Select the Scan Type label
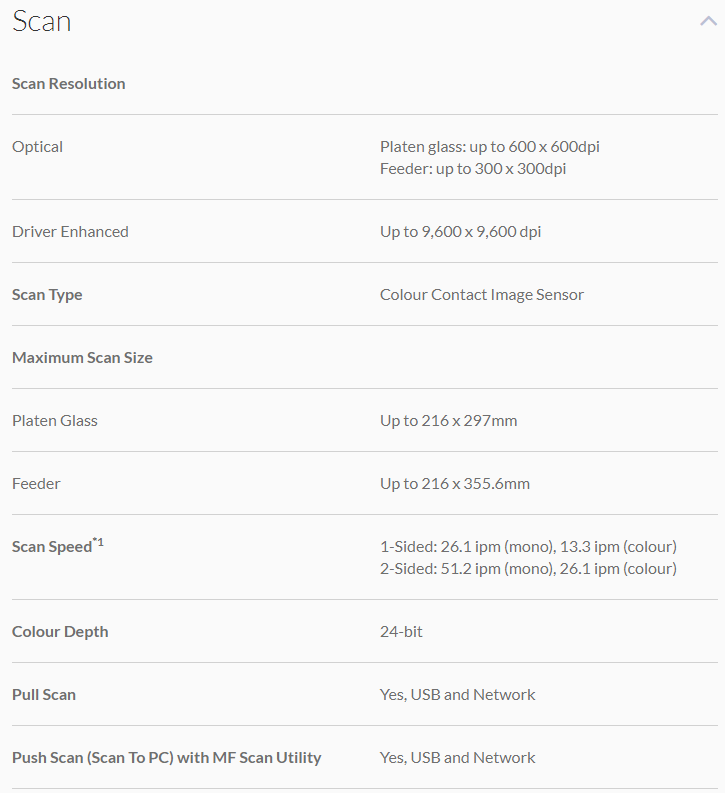 coord(47,295)
